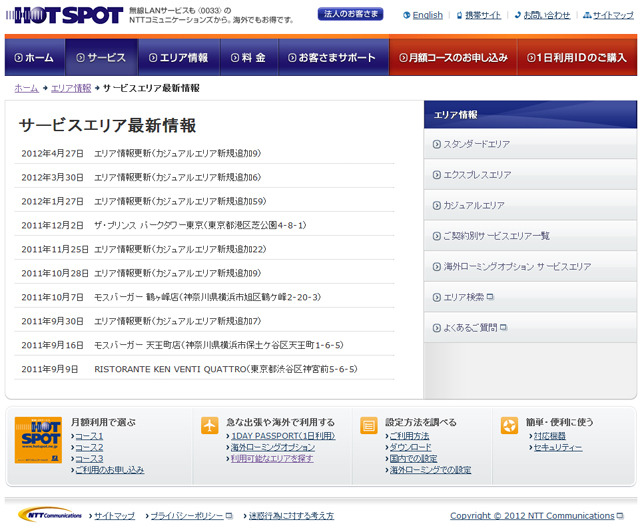Click the orange lifebuoy icon
Image resolution: width=640 pixels, height=530 pixels.
pos(509,425)
